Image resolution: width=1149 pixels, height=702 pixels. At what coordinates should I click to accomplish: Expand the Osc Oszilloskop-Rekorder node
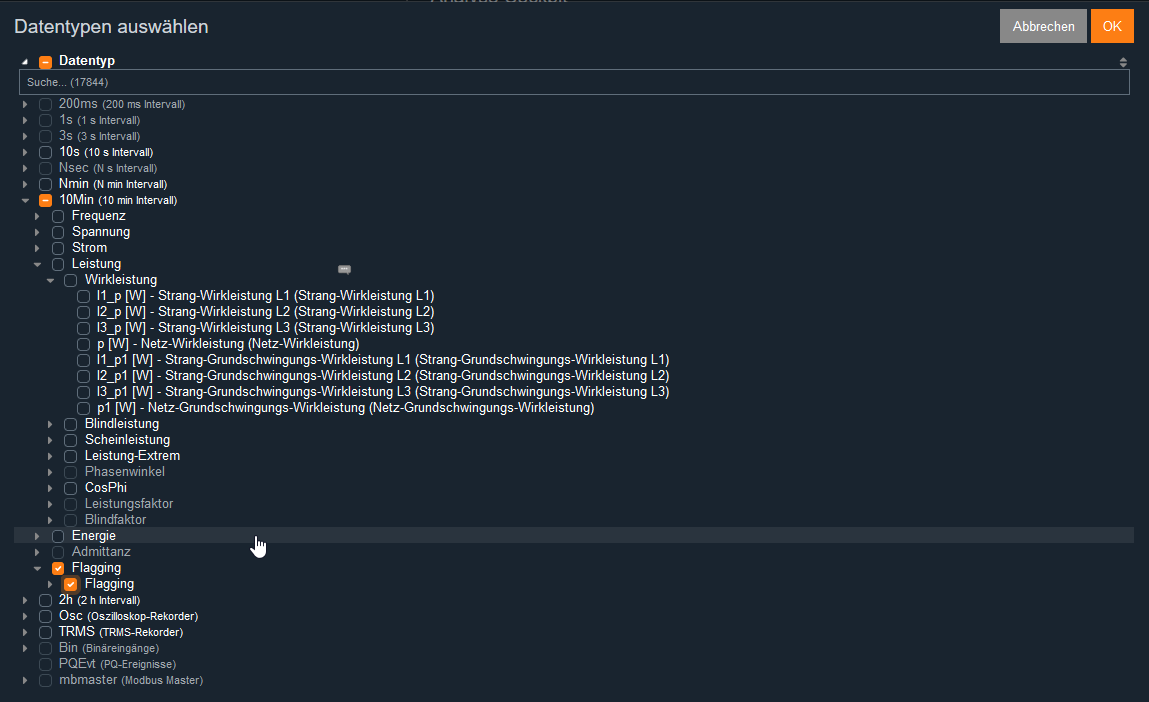click(25, 616)
